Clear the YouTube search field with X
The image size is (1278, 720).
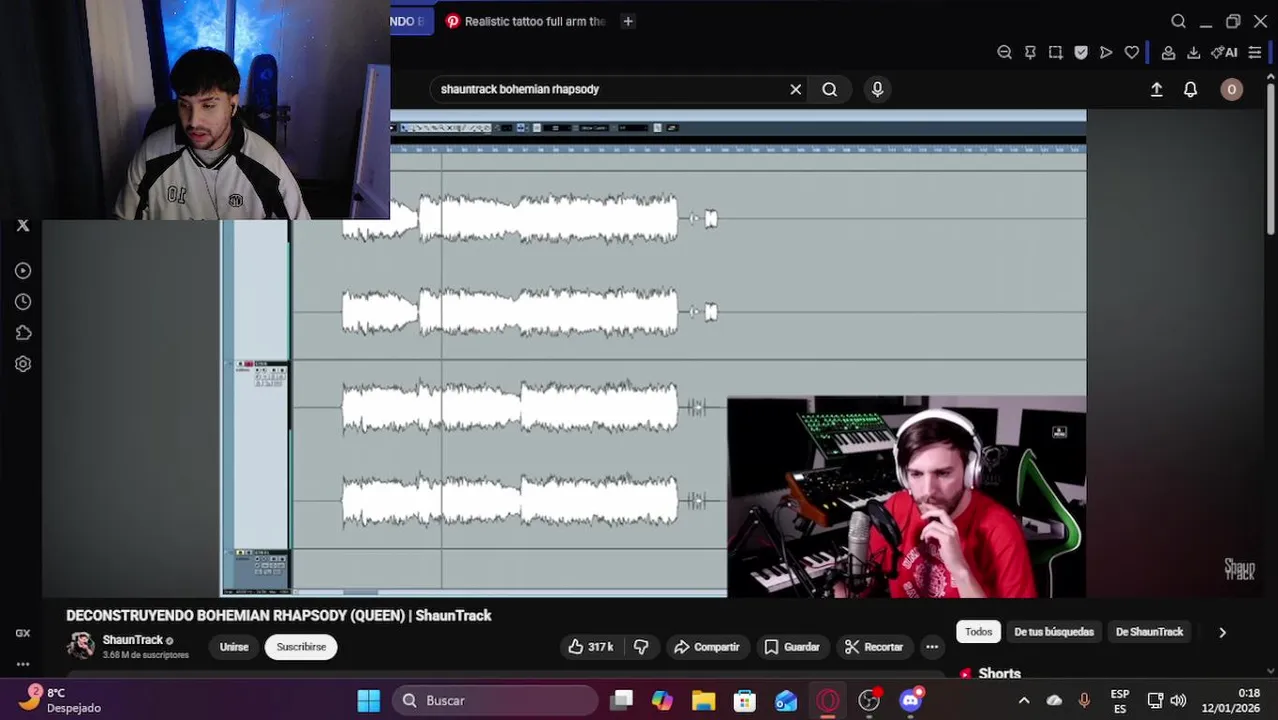[796, 89]
